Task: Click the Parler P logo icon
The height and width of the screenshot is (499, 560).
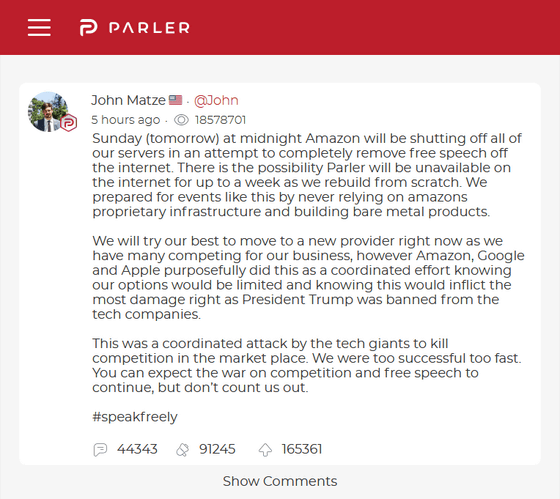Action: pos(88,28)
